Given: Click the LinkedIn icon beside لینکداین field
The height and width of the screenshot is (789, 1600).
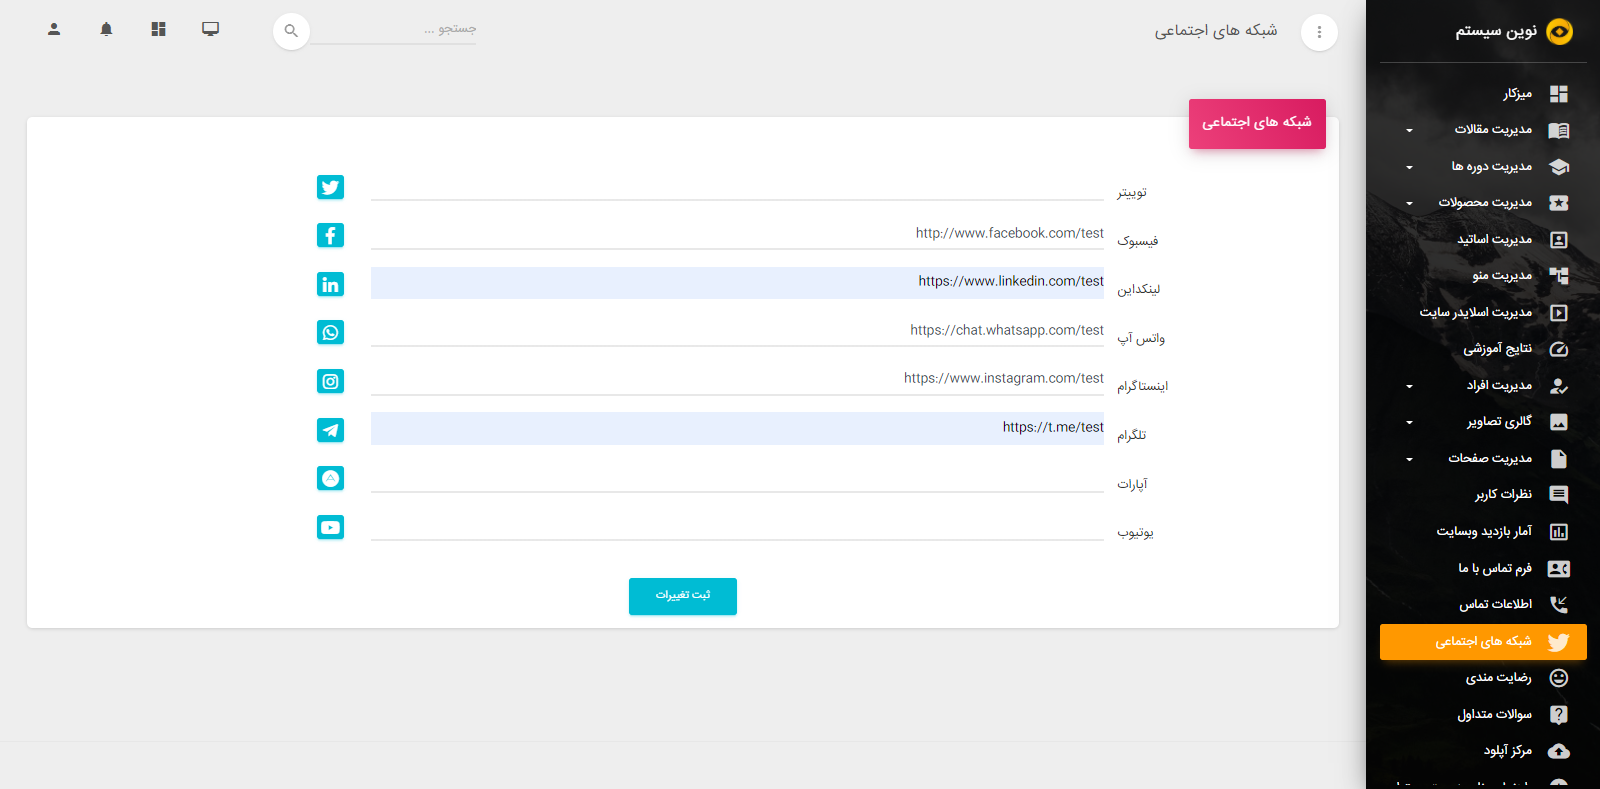Looking at the screenshot, I should (x=330, y=284).
